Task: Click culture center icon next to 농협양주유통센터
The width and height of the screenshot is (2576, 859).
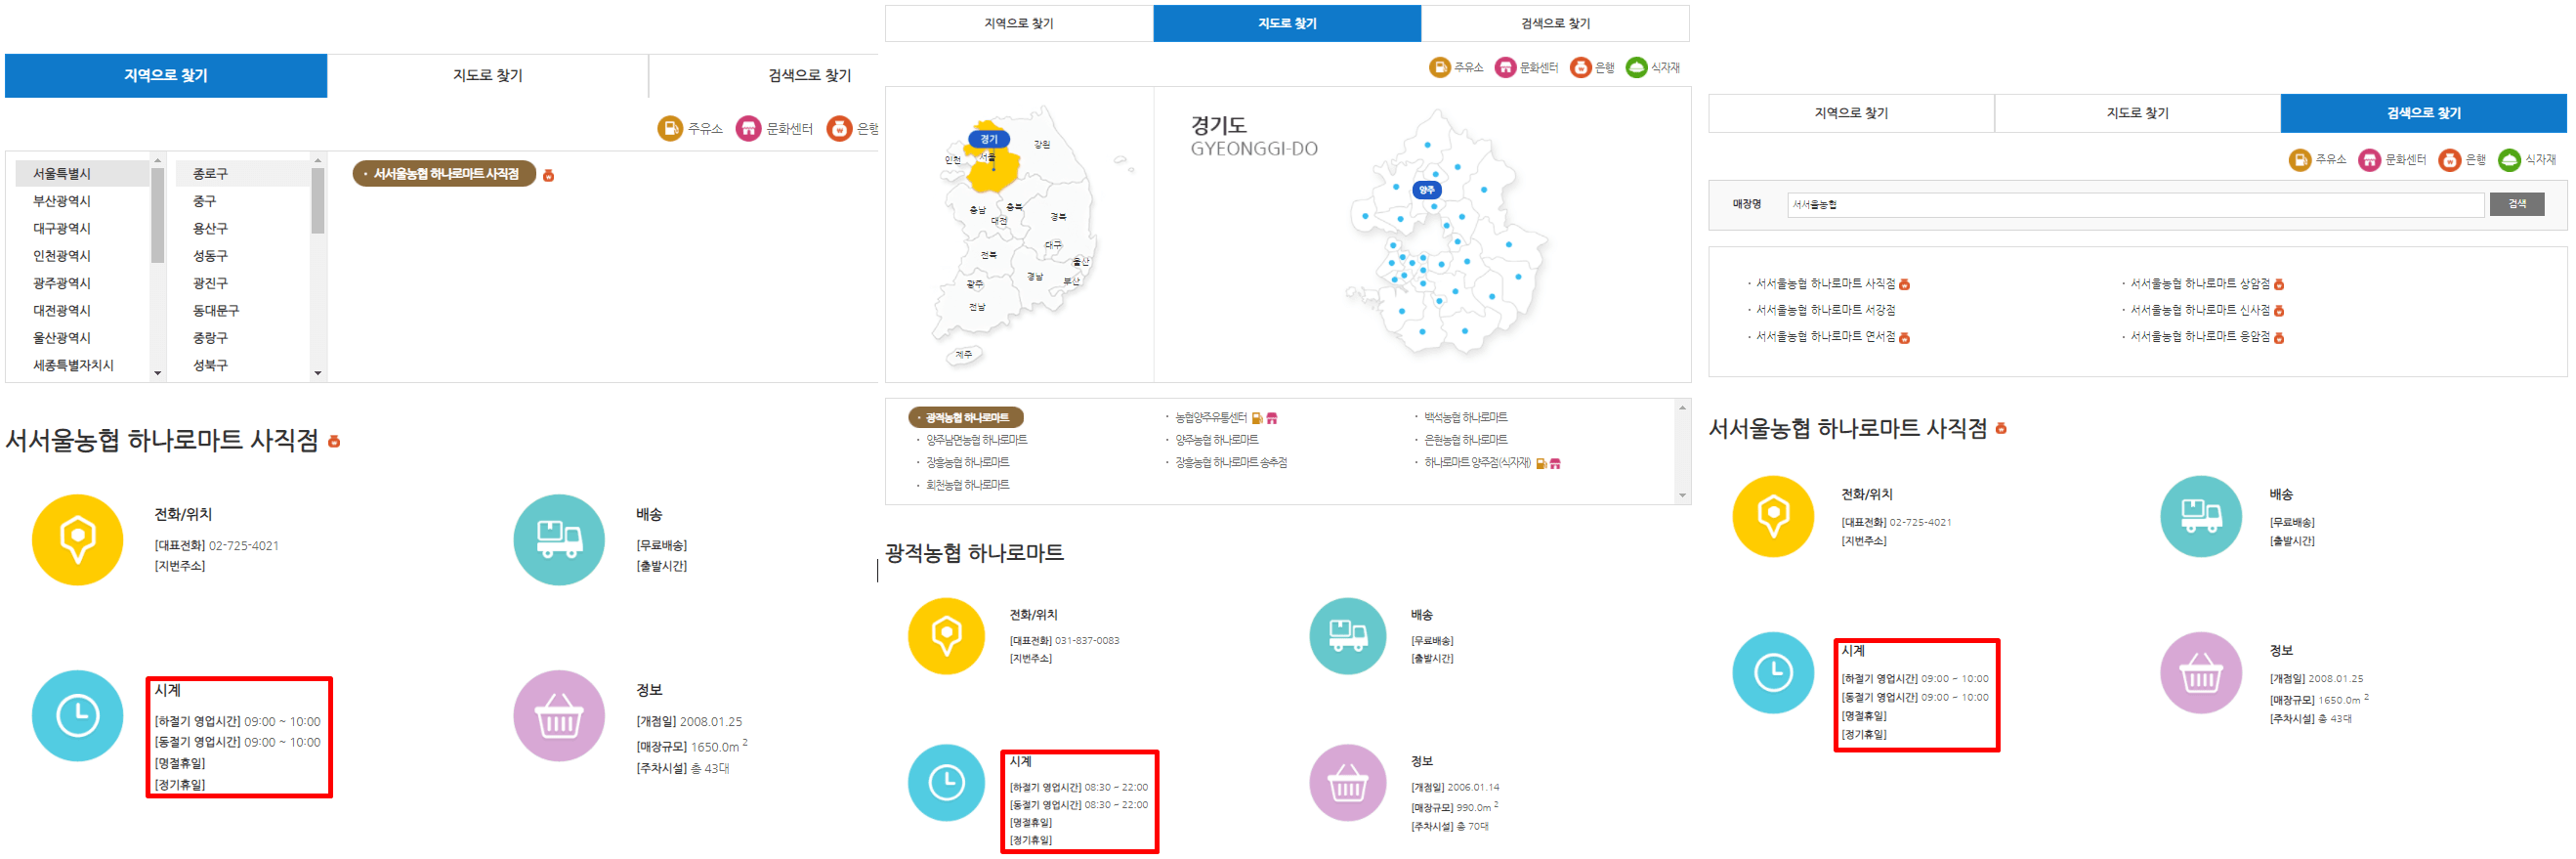Action: click(1272, 418)
